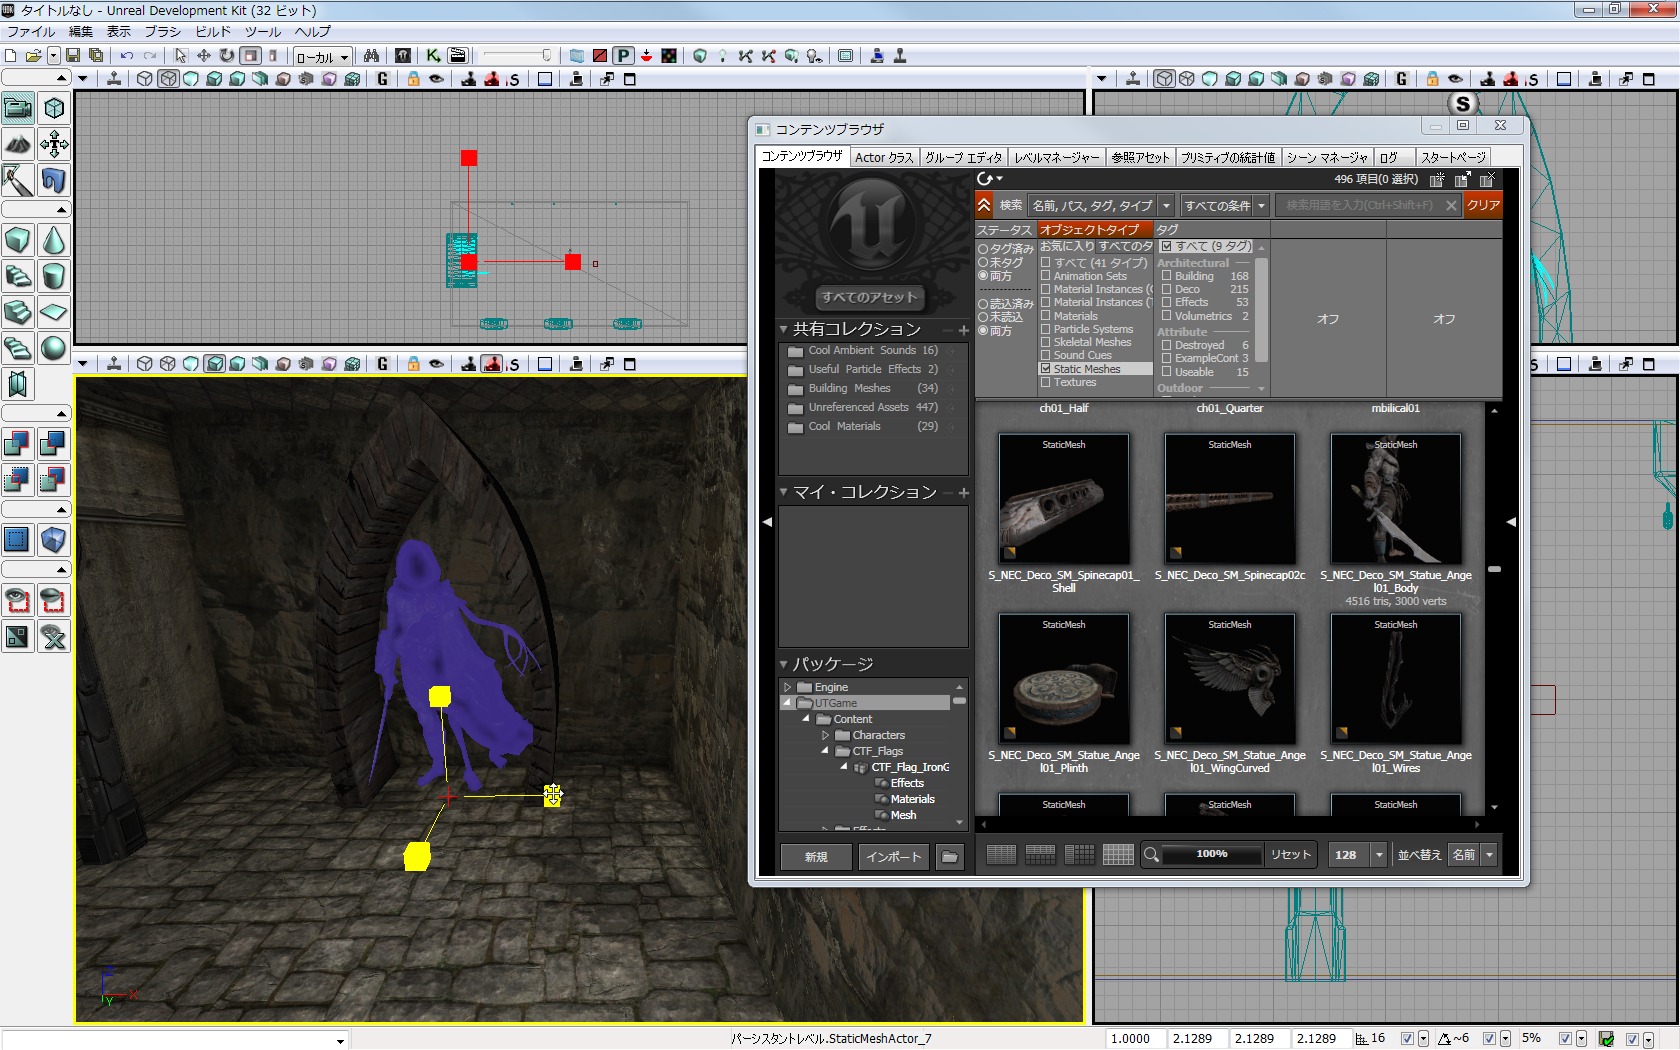Pick the sphere brush builder
The width and height of the screenshot is (1680, 1050).
pos(53,348)
